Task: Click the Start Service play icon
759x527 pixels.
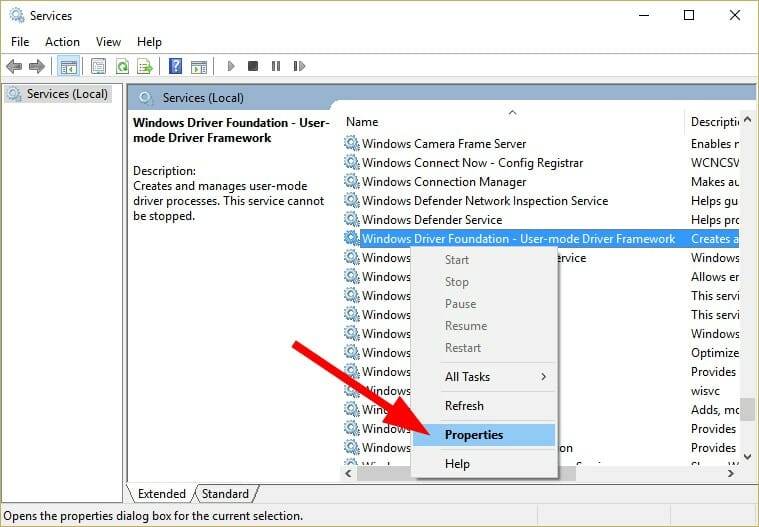Action: (x=231, y=66)
